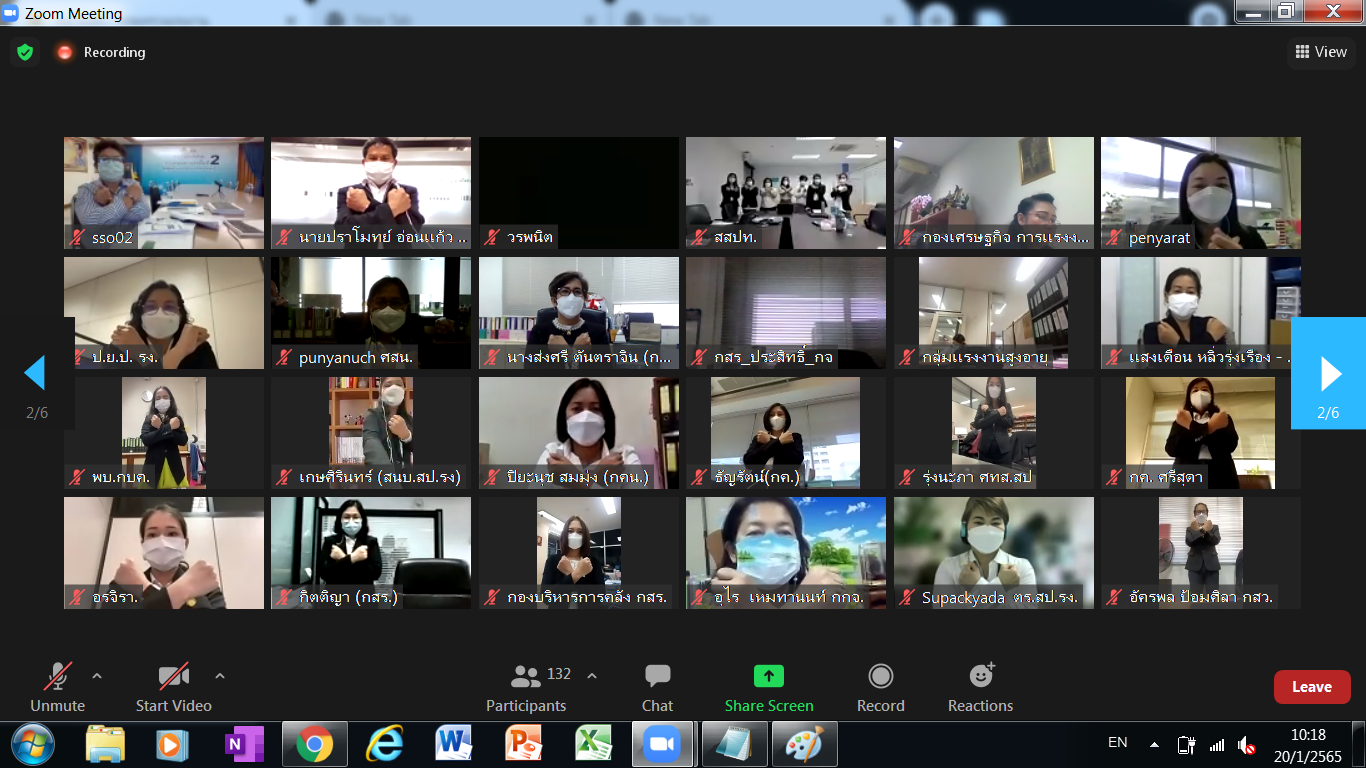Open the Participants panel
1366x768 pixels.
(x=527, y=687)
